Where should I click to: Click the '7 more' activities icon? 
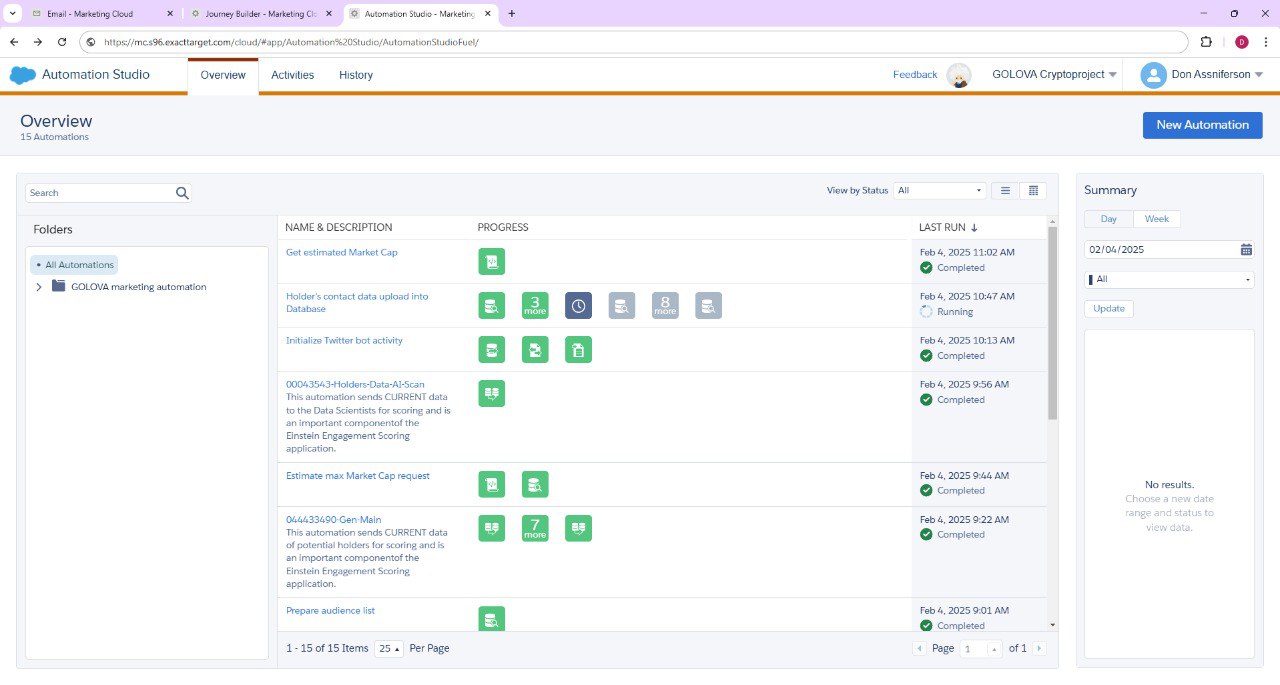click(x=535, y=528)
